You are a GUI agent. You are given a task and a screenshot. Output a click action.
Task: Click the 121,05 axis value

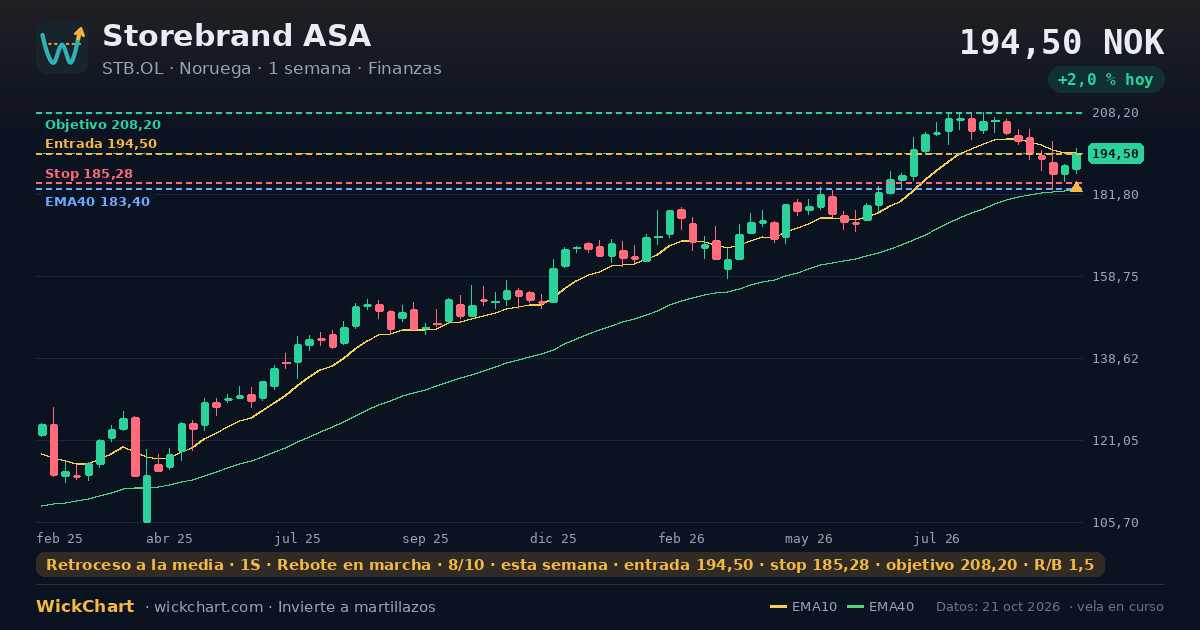tap(1115, 440)
